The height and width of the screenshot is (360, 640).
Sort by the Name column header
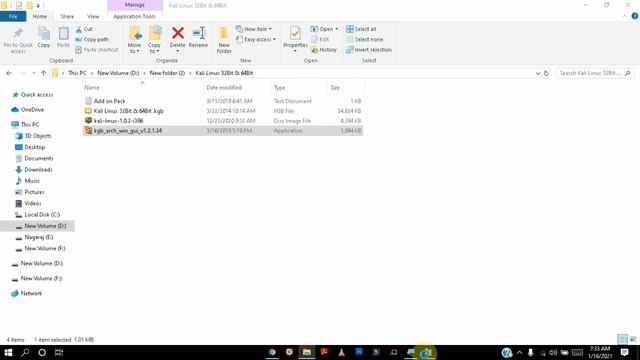coord(142,87)
